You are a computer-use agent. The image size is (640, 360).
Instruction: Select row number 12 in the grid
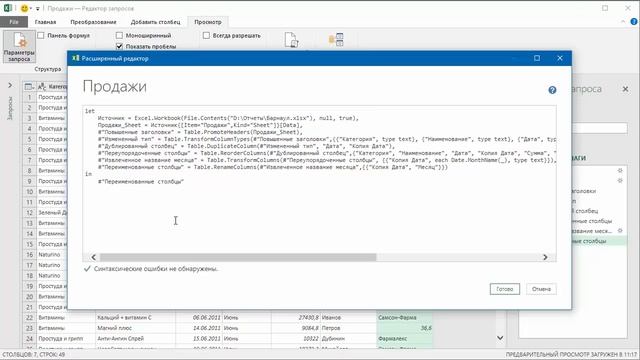pyautogui.click(x=29, y=213)
